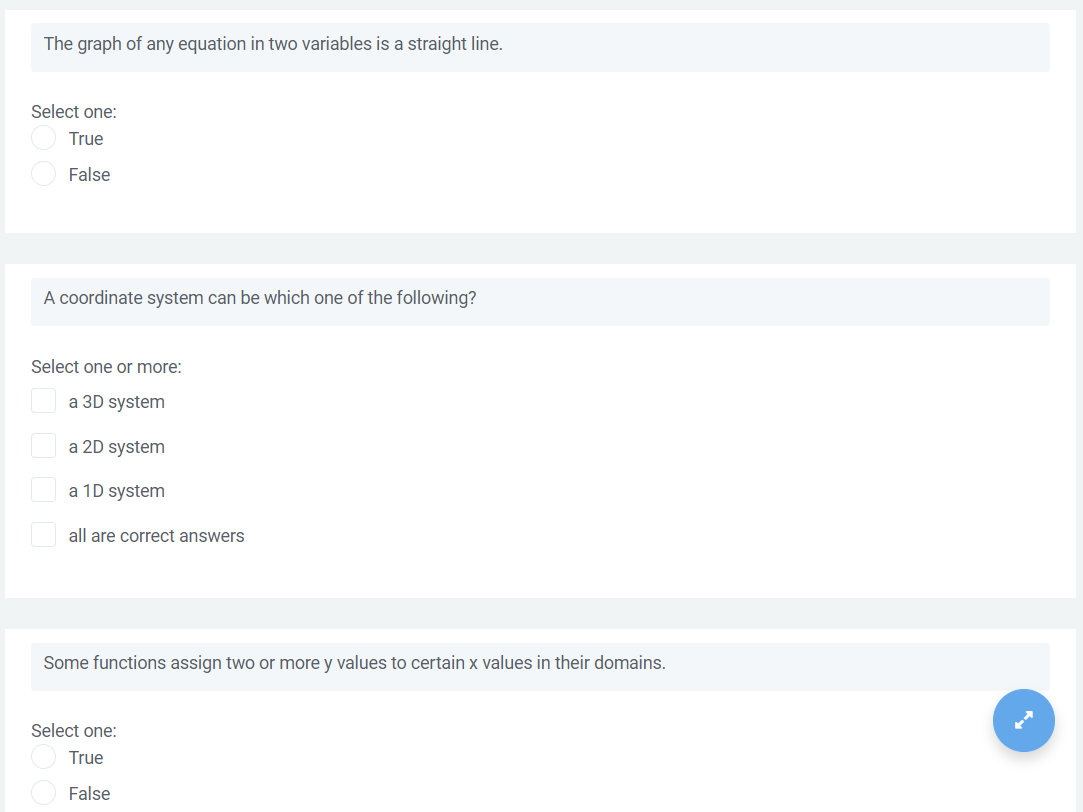Check 'all are correct answers'

coord(43,534)
